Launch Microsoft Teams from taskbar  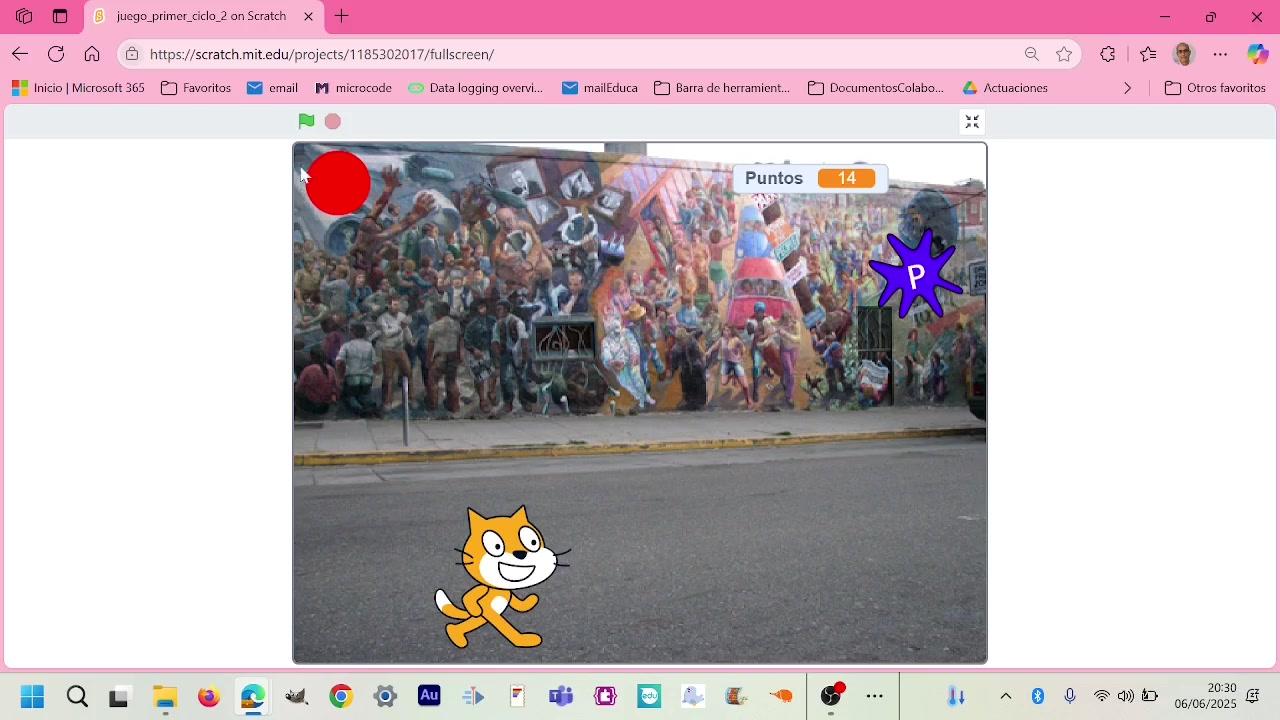coord(561,696)
